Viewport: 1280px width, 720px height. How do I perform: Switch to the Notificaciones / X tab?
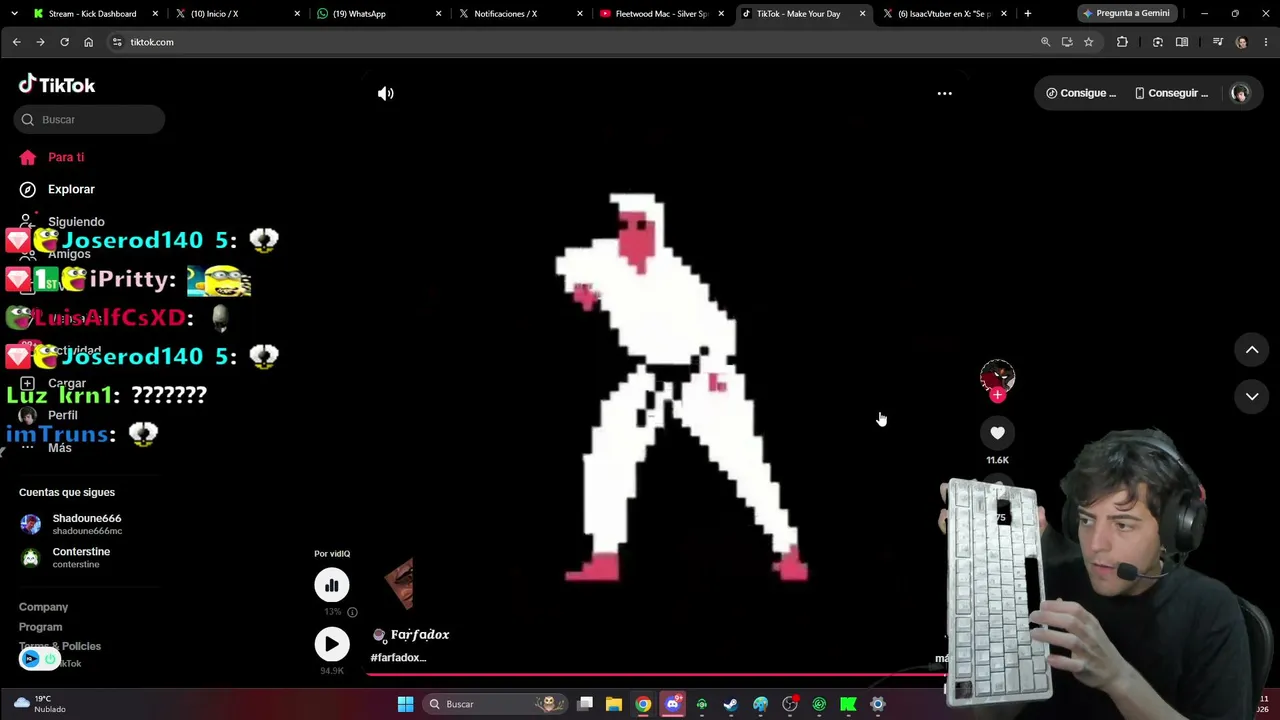[519, 14]
